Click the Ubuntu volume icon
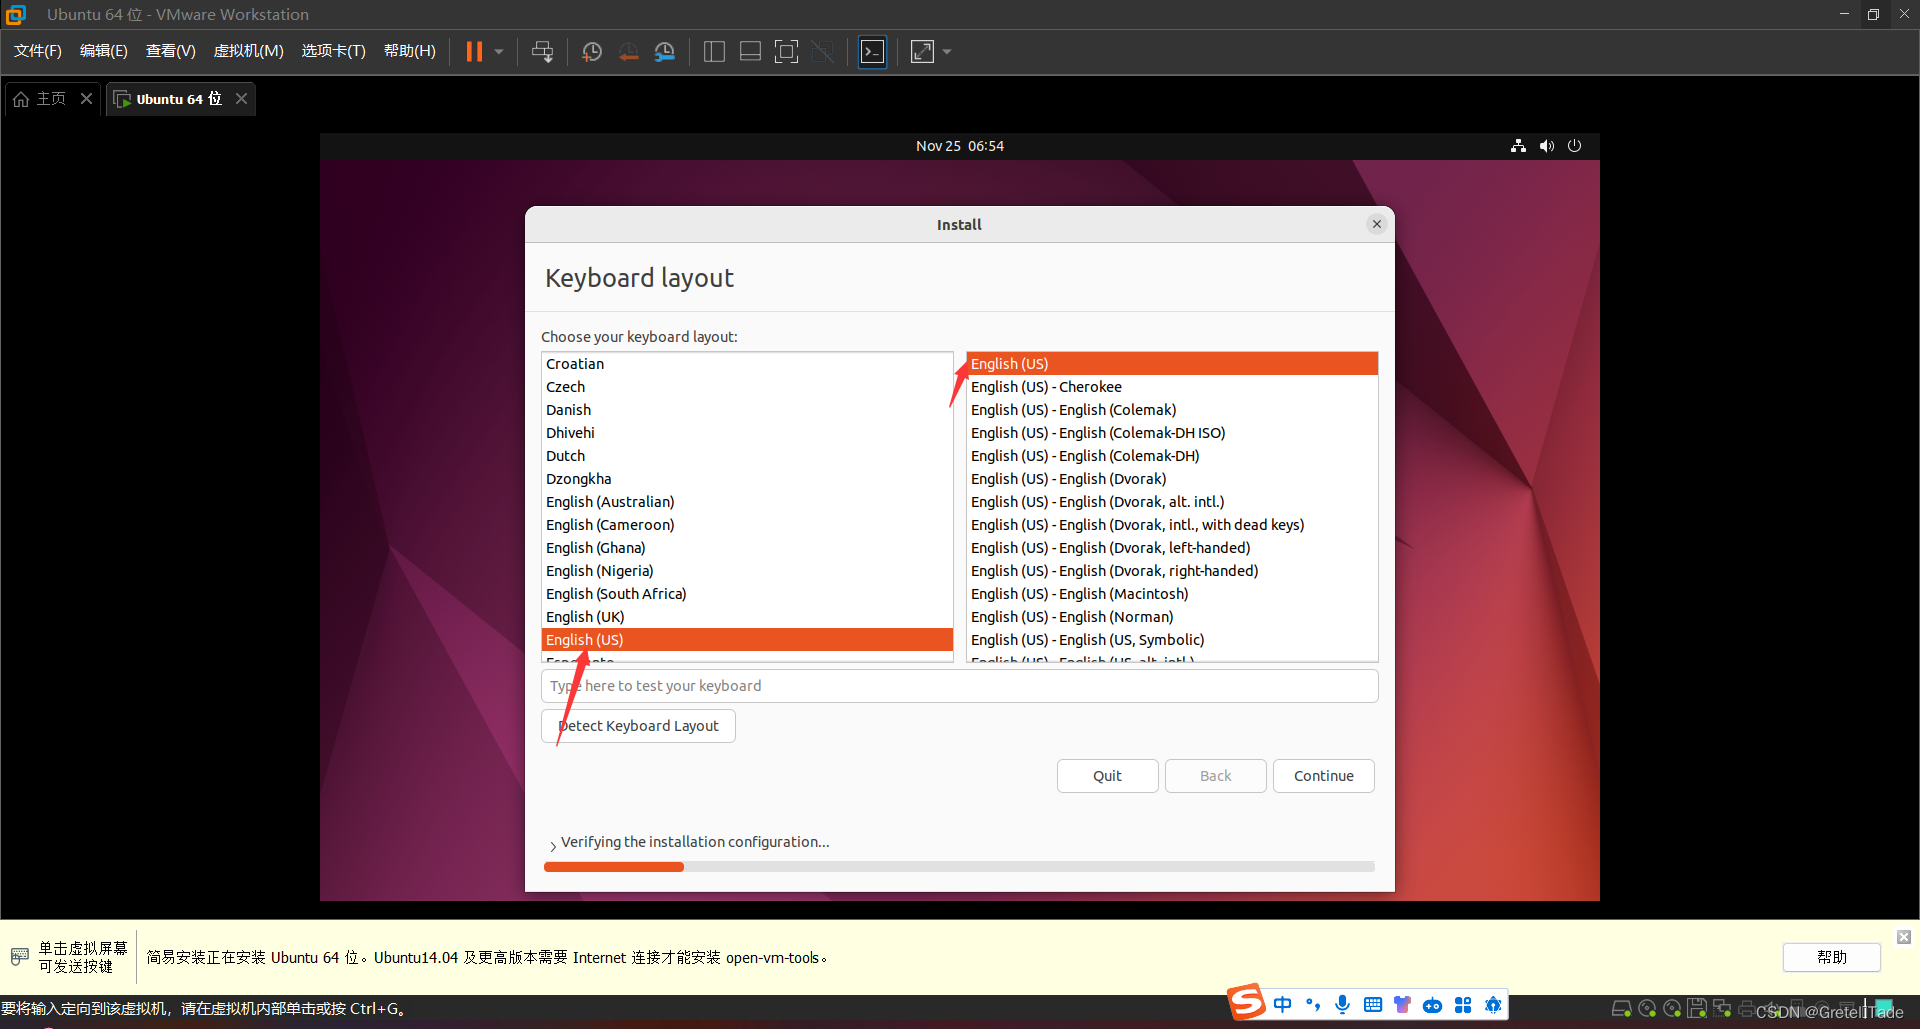The width and height of the screenshot is (1920, 1029). (1547, 146)
